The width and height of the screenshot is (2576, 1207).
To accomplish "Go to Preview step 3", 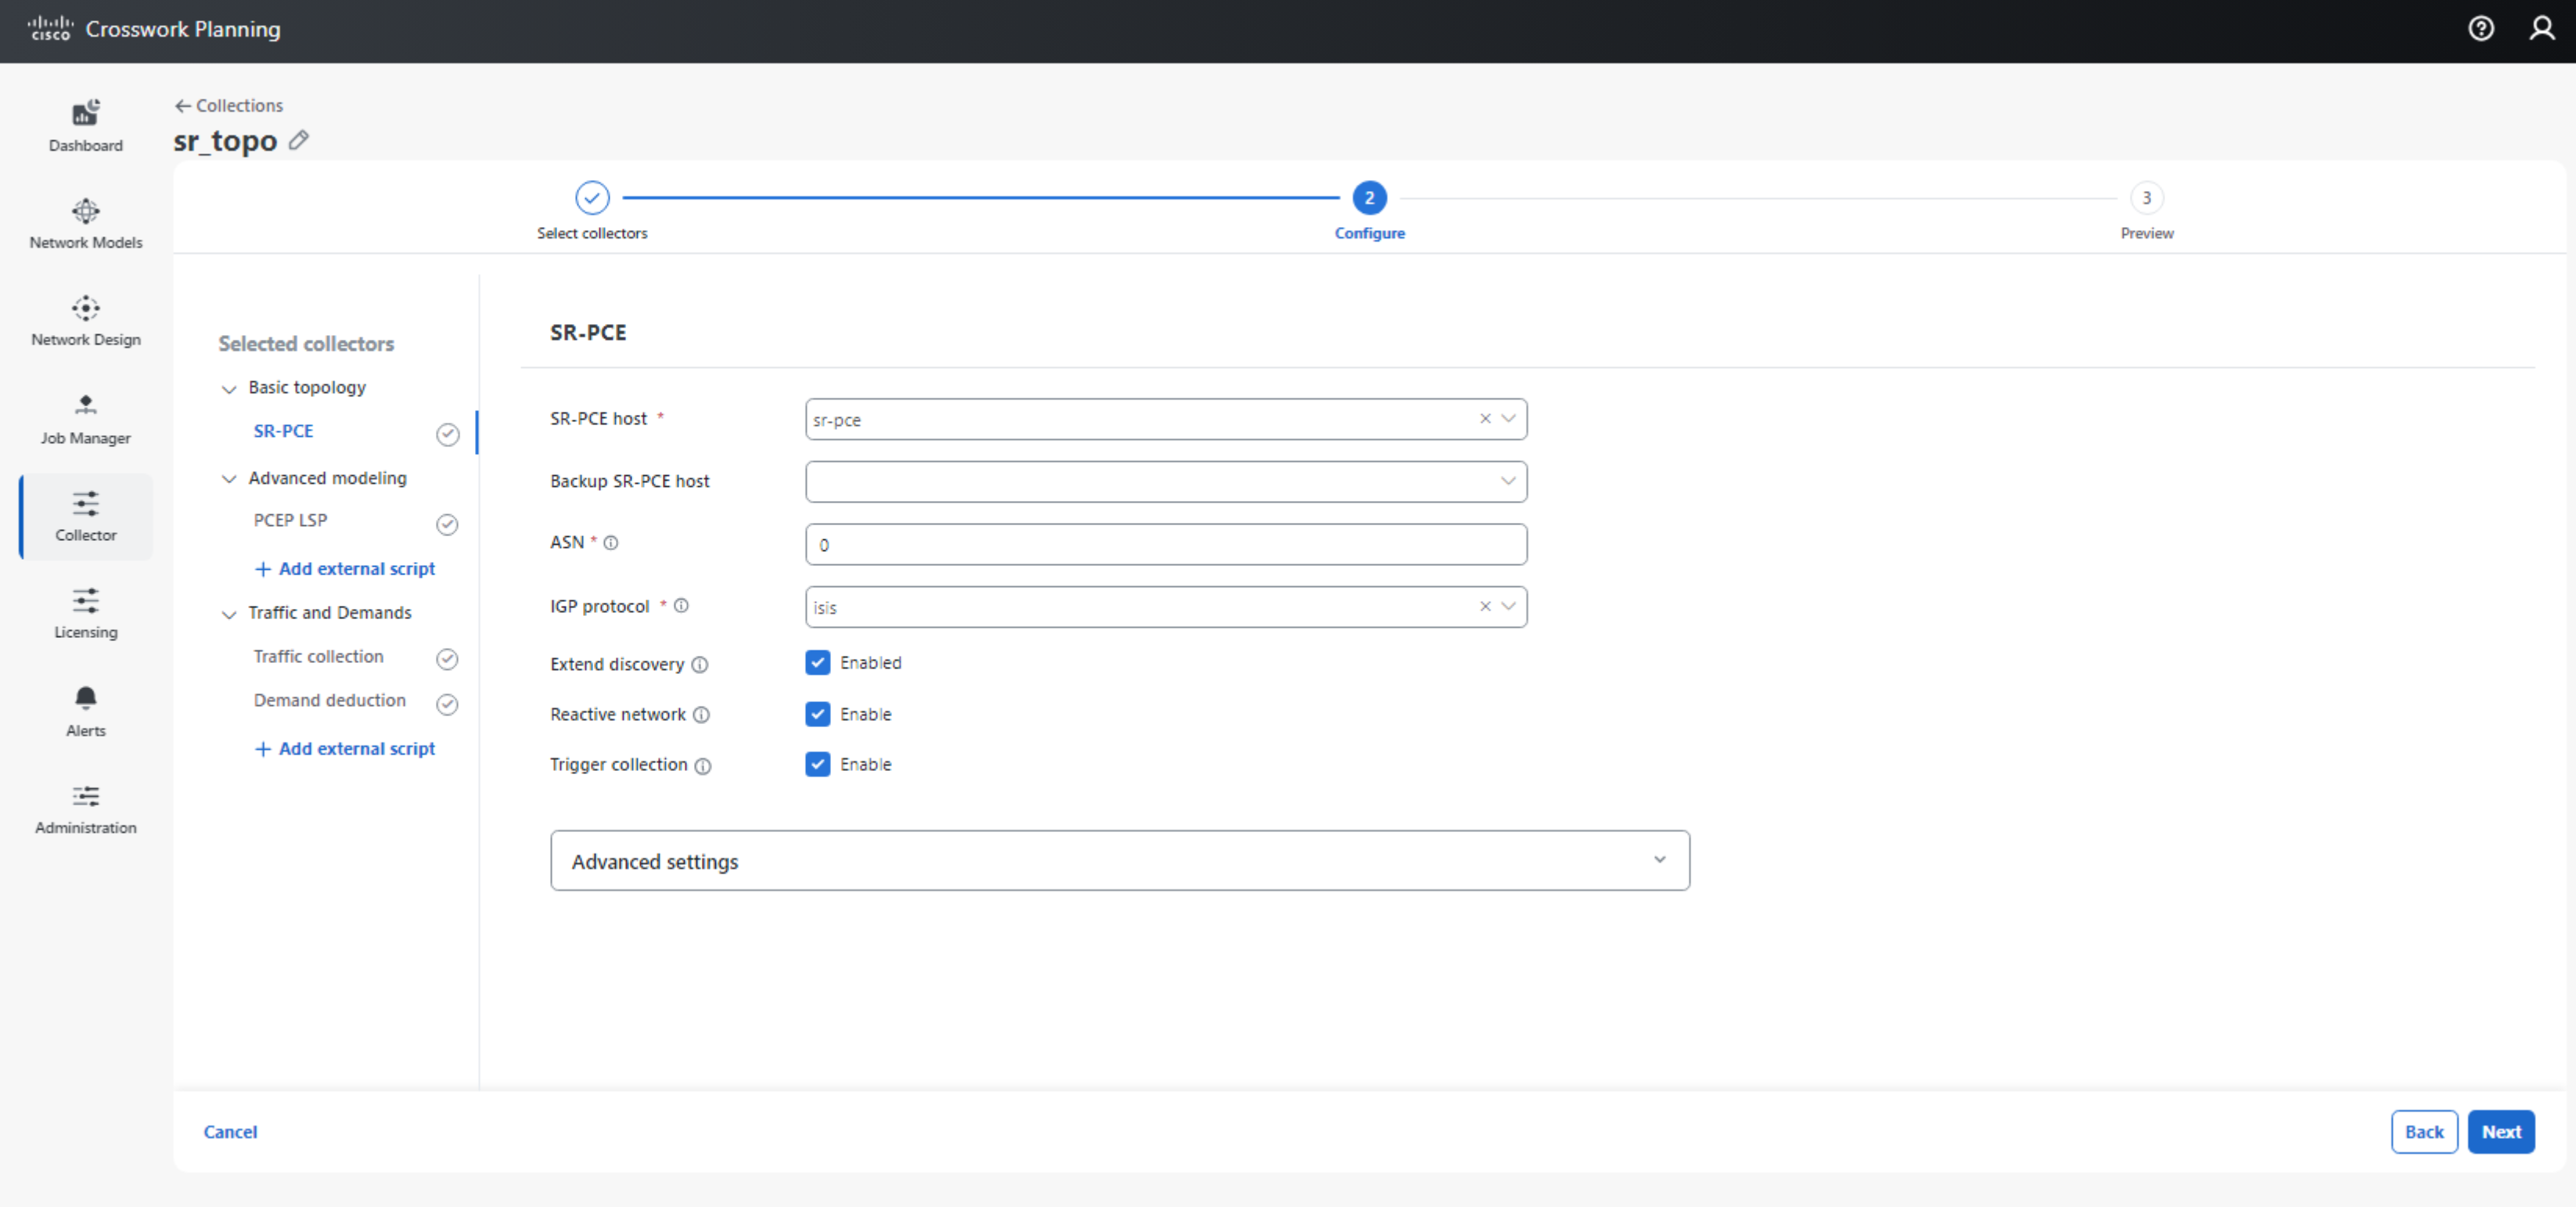I will [x=2146, y=198].
